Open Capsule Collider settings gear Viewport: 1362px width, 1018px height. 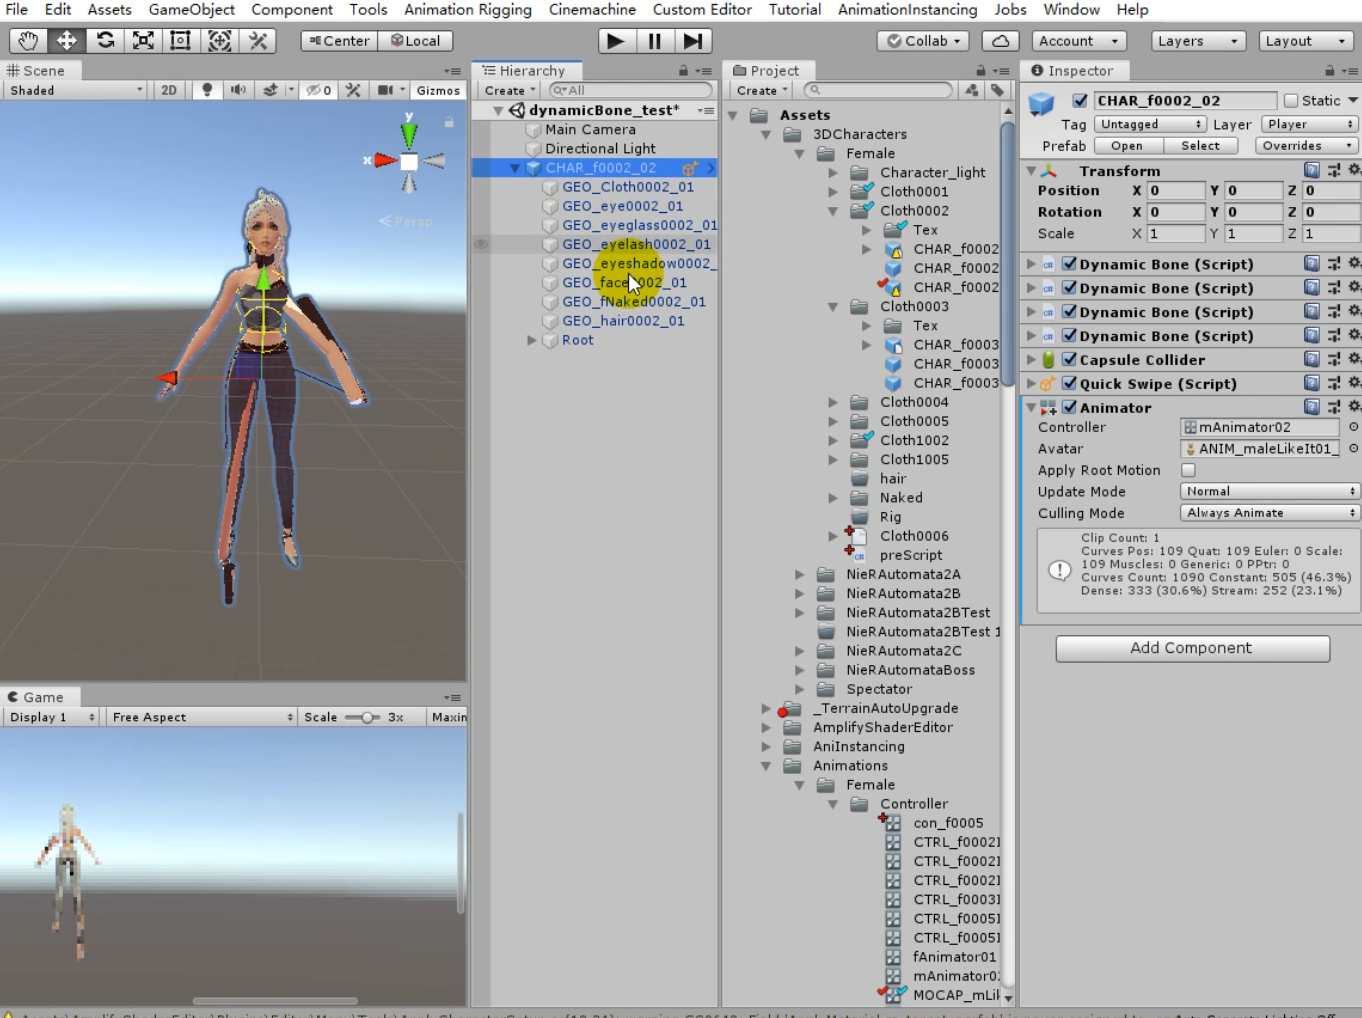(1353, 359)
